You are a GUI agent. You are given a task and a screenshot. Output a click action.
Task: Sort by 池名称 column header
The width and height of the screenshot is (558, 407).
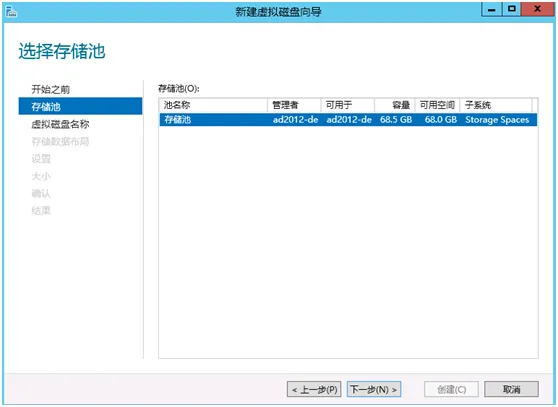pos(213,105)
